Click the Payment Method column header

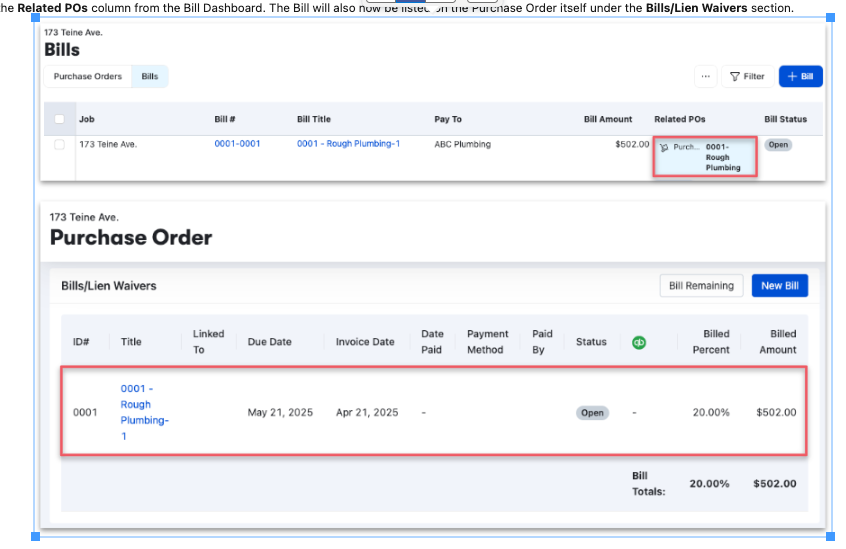487,342
